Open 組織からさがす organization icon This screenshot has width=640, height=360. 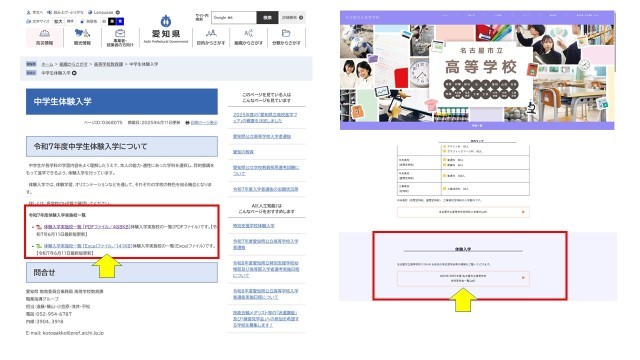point(248,37)
